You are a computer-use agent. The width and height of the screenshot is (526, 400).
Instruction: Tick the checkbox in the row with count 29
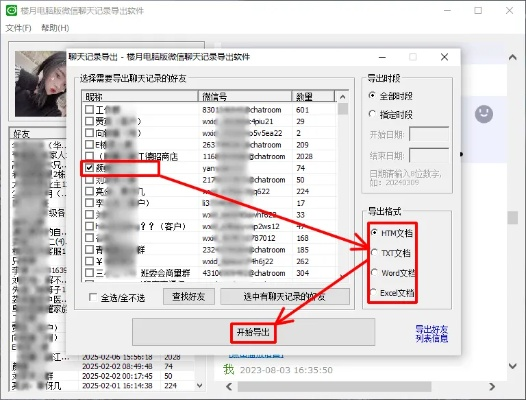tap(89, 121)
